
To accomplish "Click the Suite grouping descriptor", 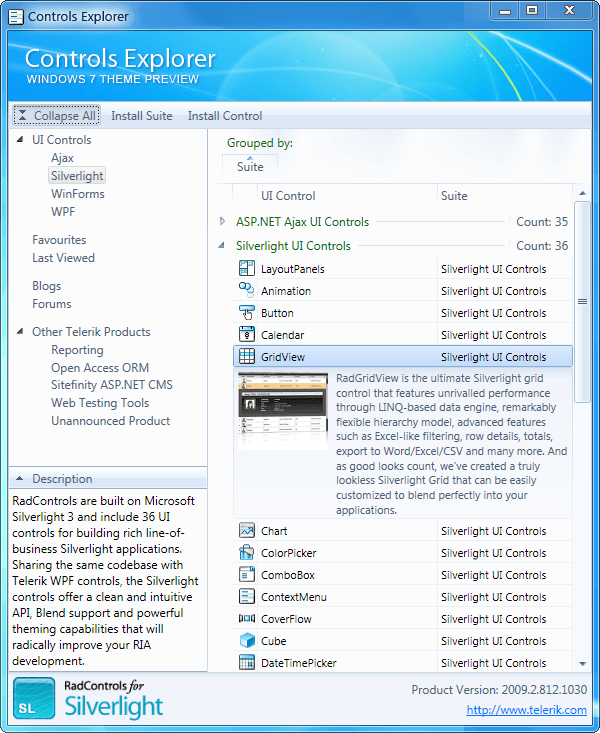I will 250,166.
